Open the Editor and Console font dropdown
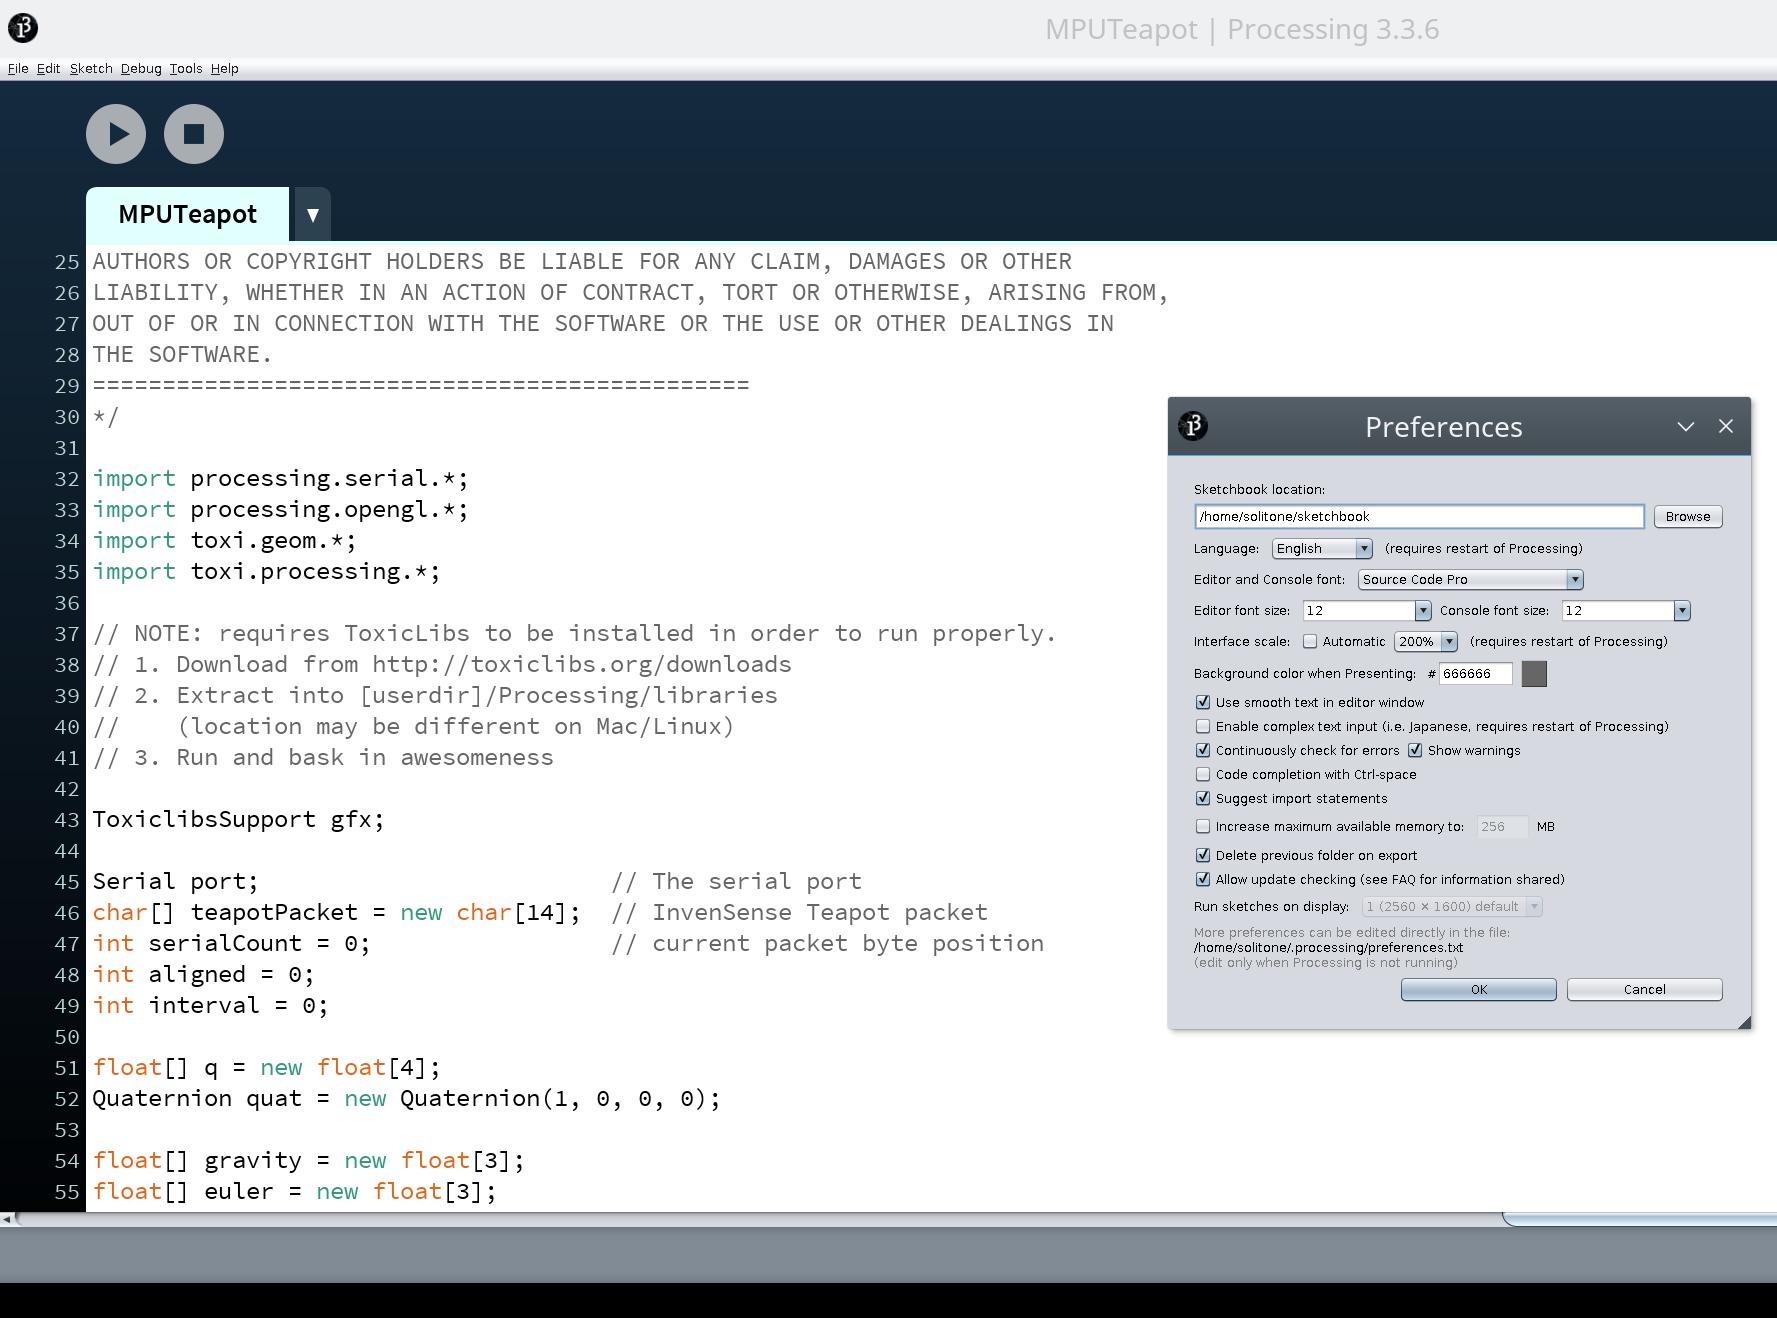Screen dimensions: 1777x1318 click(1471, 579)
